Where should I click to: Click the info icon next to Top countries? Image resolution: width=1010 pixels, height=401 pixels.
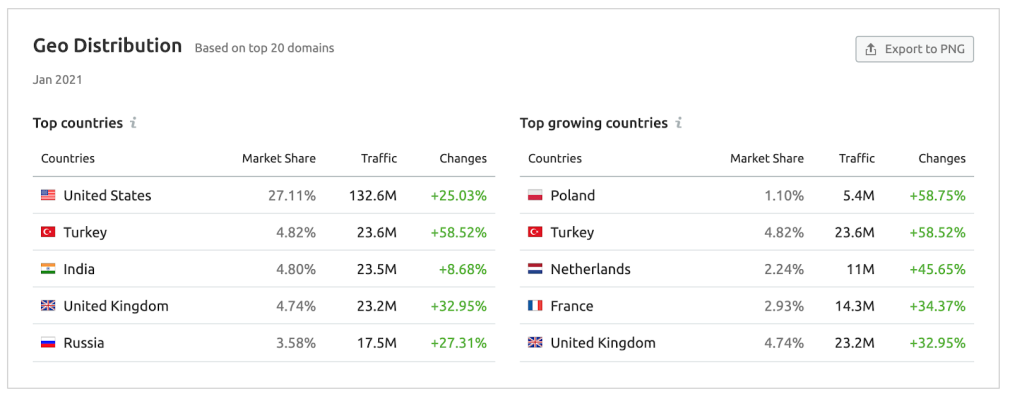[x=133, y=123]
